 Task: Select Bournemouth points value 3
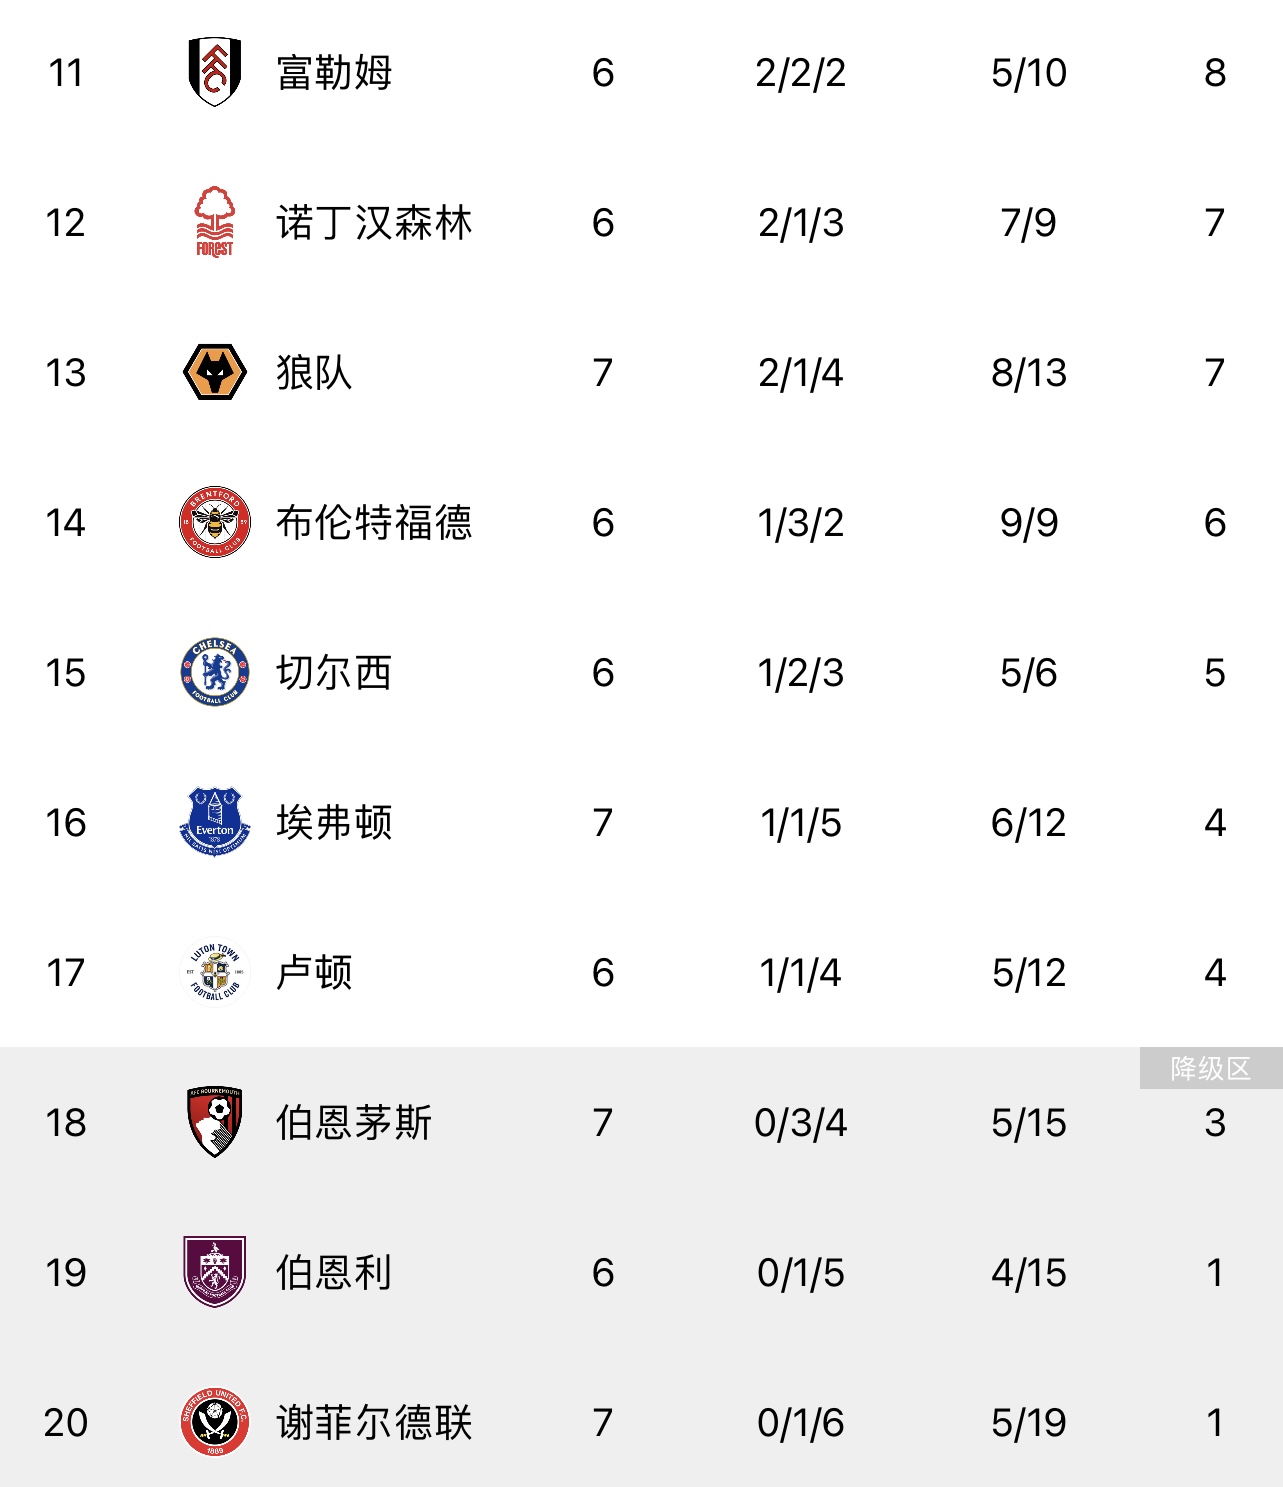pos(1215,1123)
